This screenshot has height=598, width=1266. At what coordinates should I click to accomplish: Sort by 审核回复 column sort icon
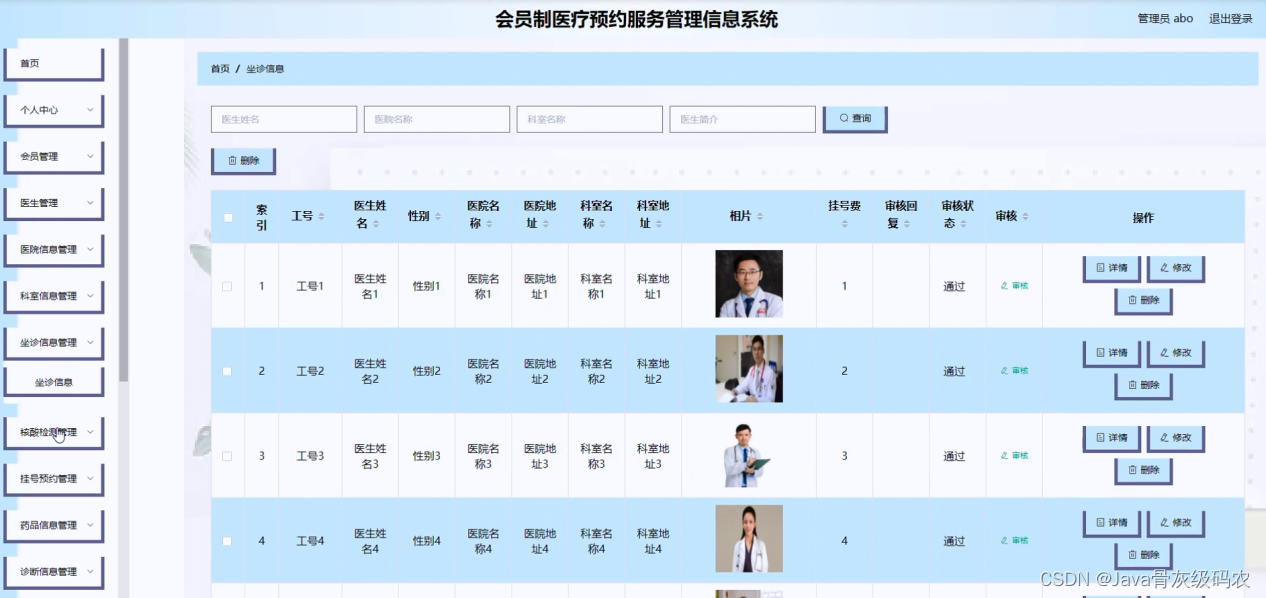906,224
